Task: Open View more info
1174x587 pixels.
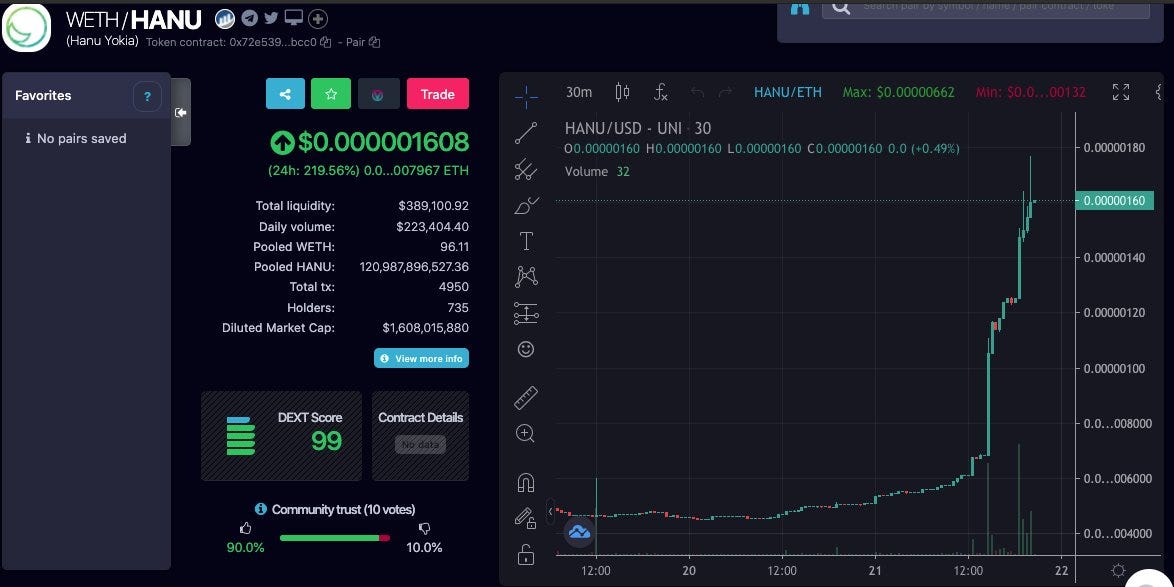Action: [x=422, y=359]
